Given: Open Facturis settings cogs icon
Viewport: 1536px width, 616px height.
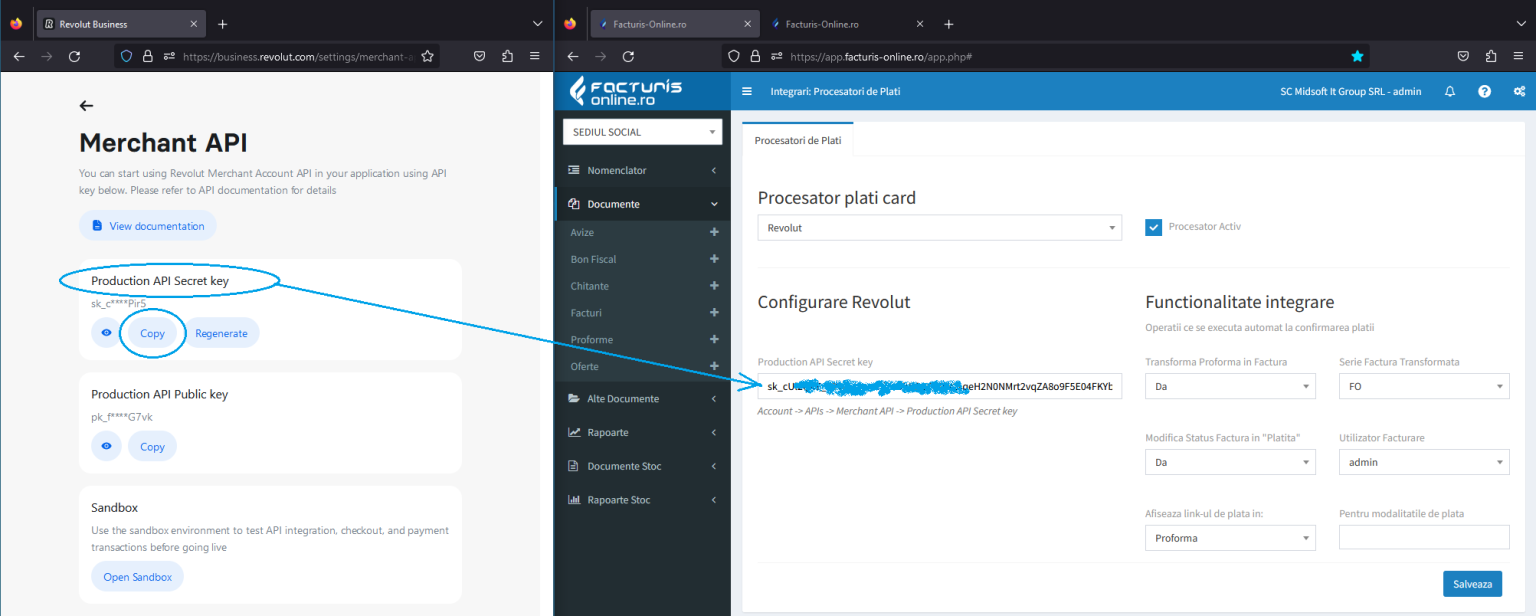Looking at the screenshot, I should [x=1519, y=92].
